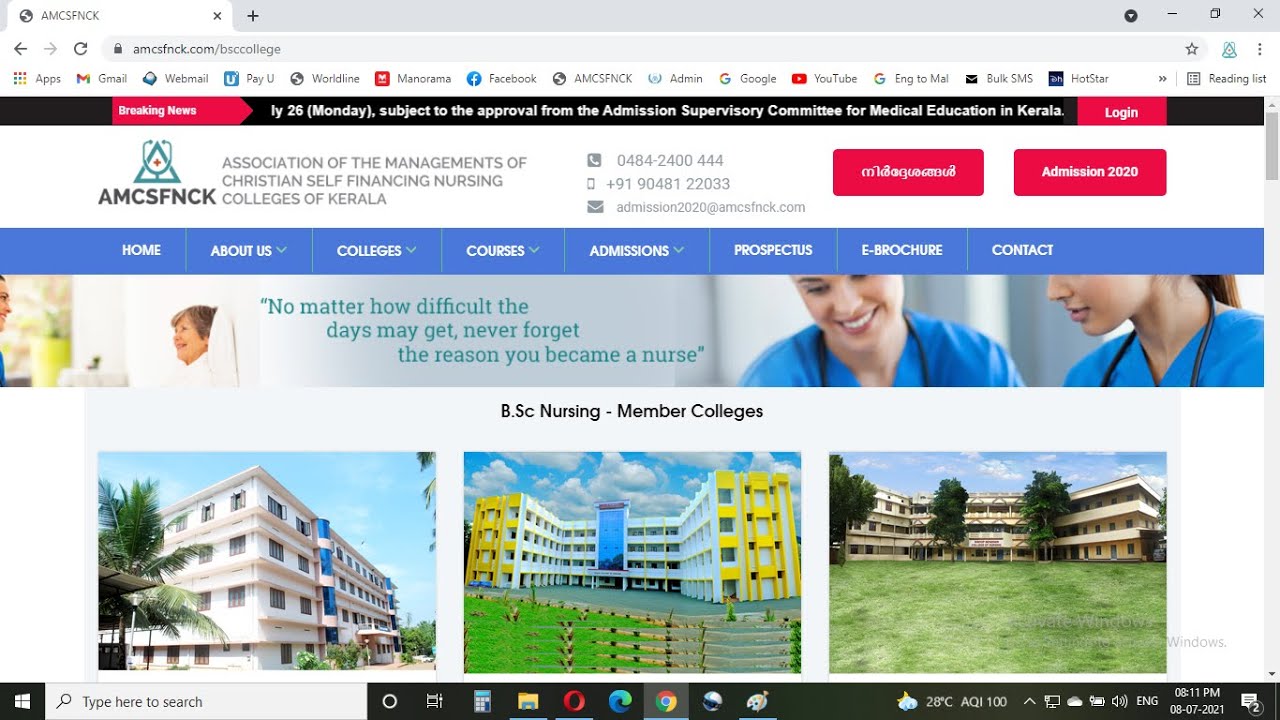Open the Worldline bookmark
This screenshot has width=1280, height=720.
325,78
